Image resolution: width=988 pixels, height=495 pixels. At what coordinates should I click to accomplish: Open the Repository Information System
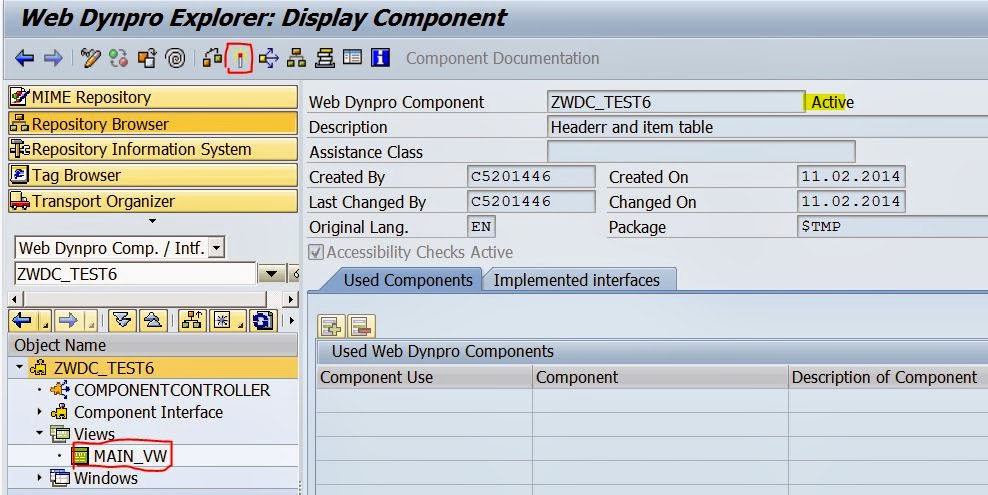(152, 149)
